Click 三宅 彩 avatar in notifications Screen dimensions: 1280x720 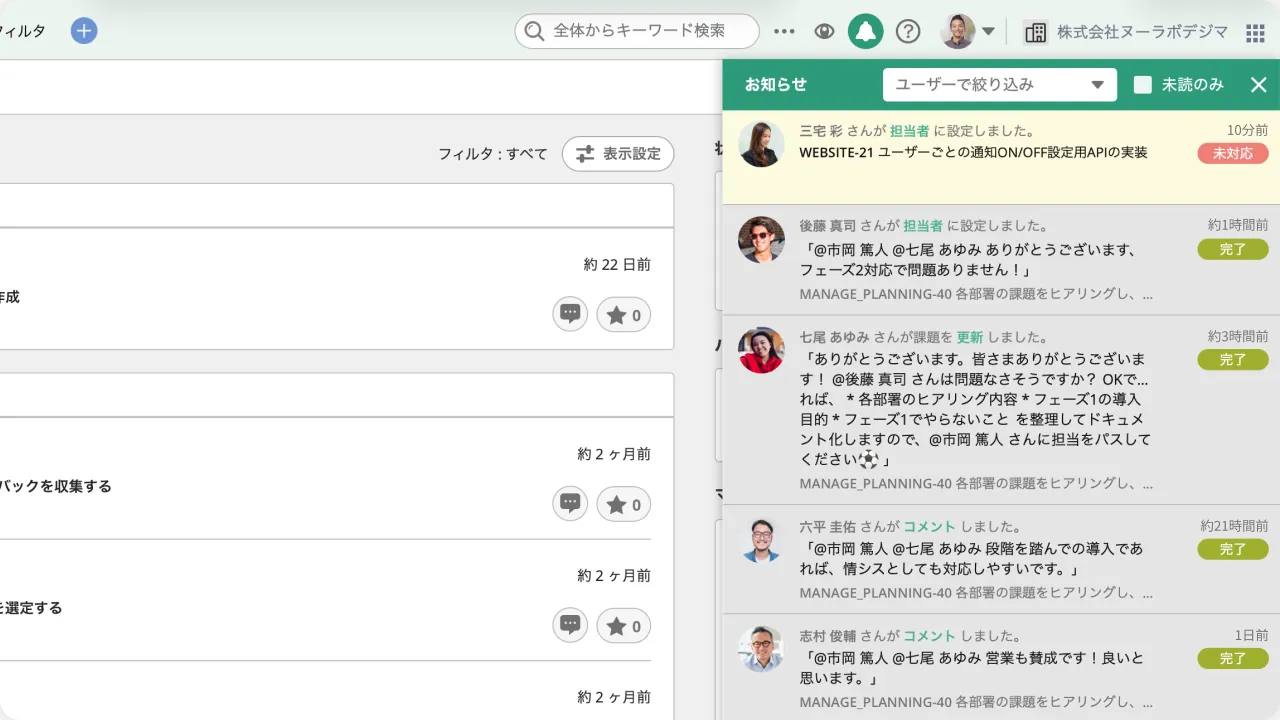(761, 144)
